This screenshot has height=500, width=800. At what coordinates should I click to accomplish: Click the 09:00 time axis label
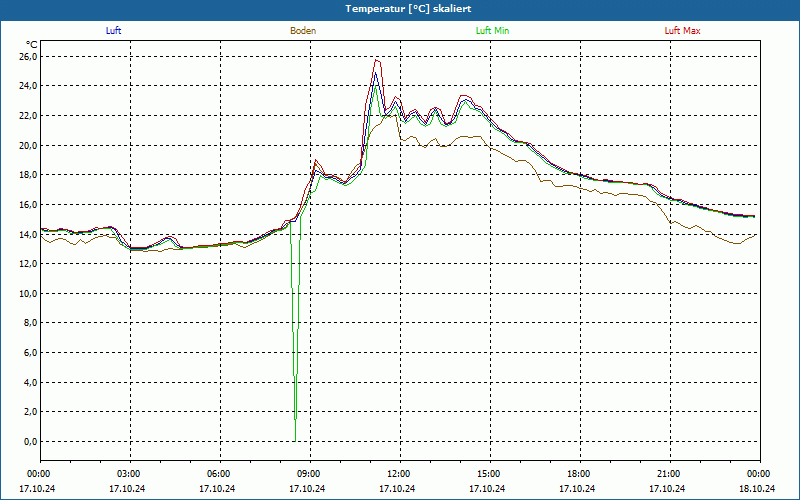pyautogui.click(x=310, y=474)
